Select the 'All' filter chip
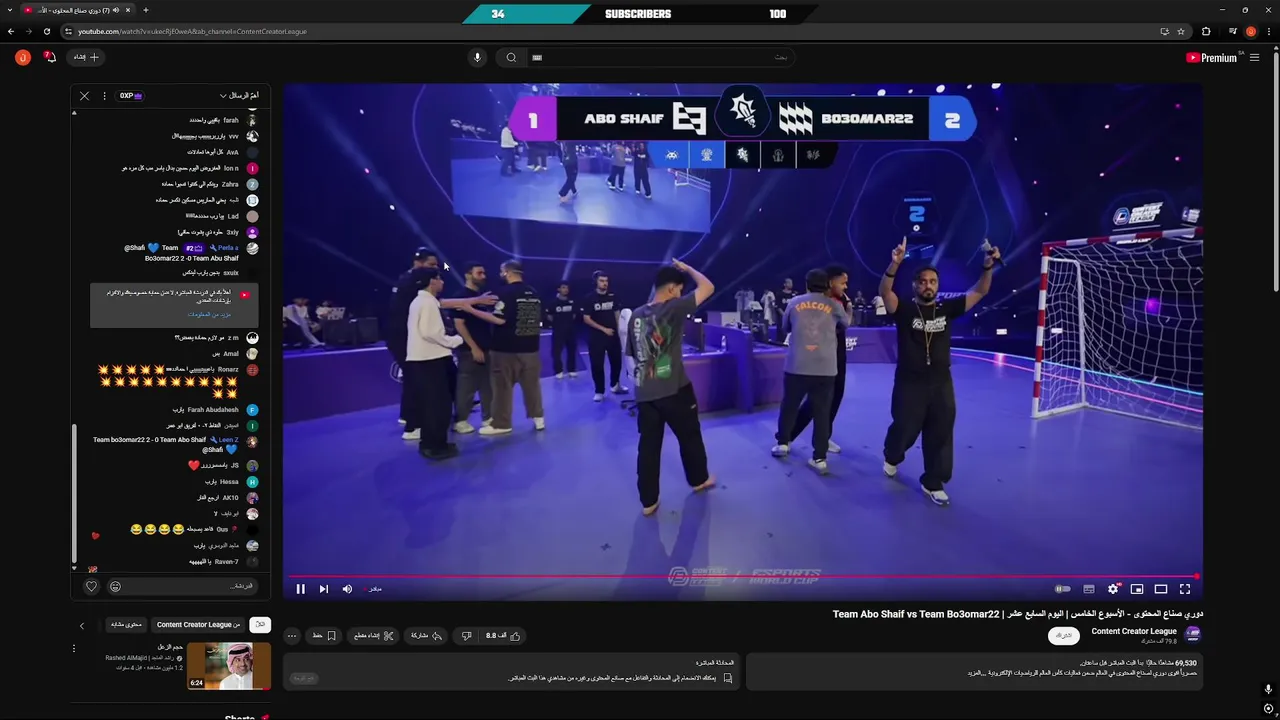 click(260, 625)
